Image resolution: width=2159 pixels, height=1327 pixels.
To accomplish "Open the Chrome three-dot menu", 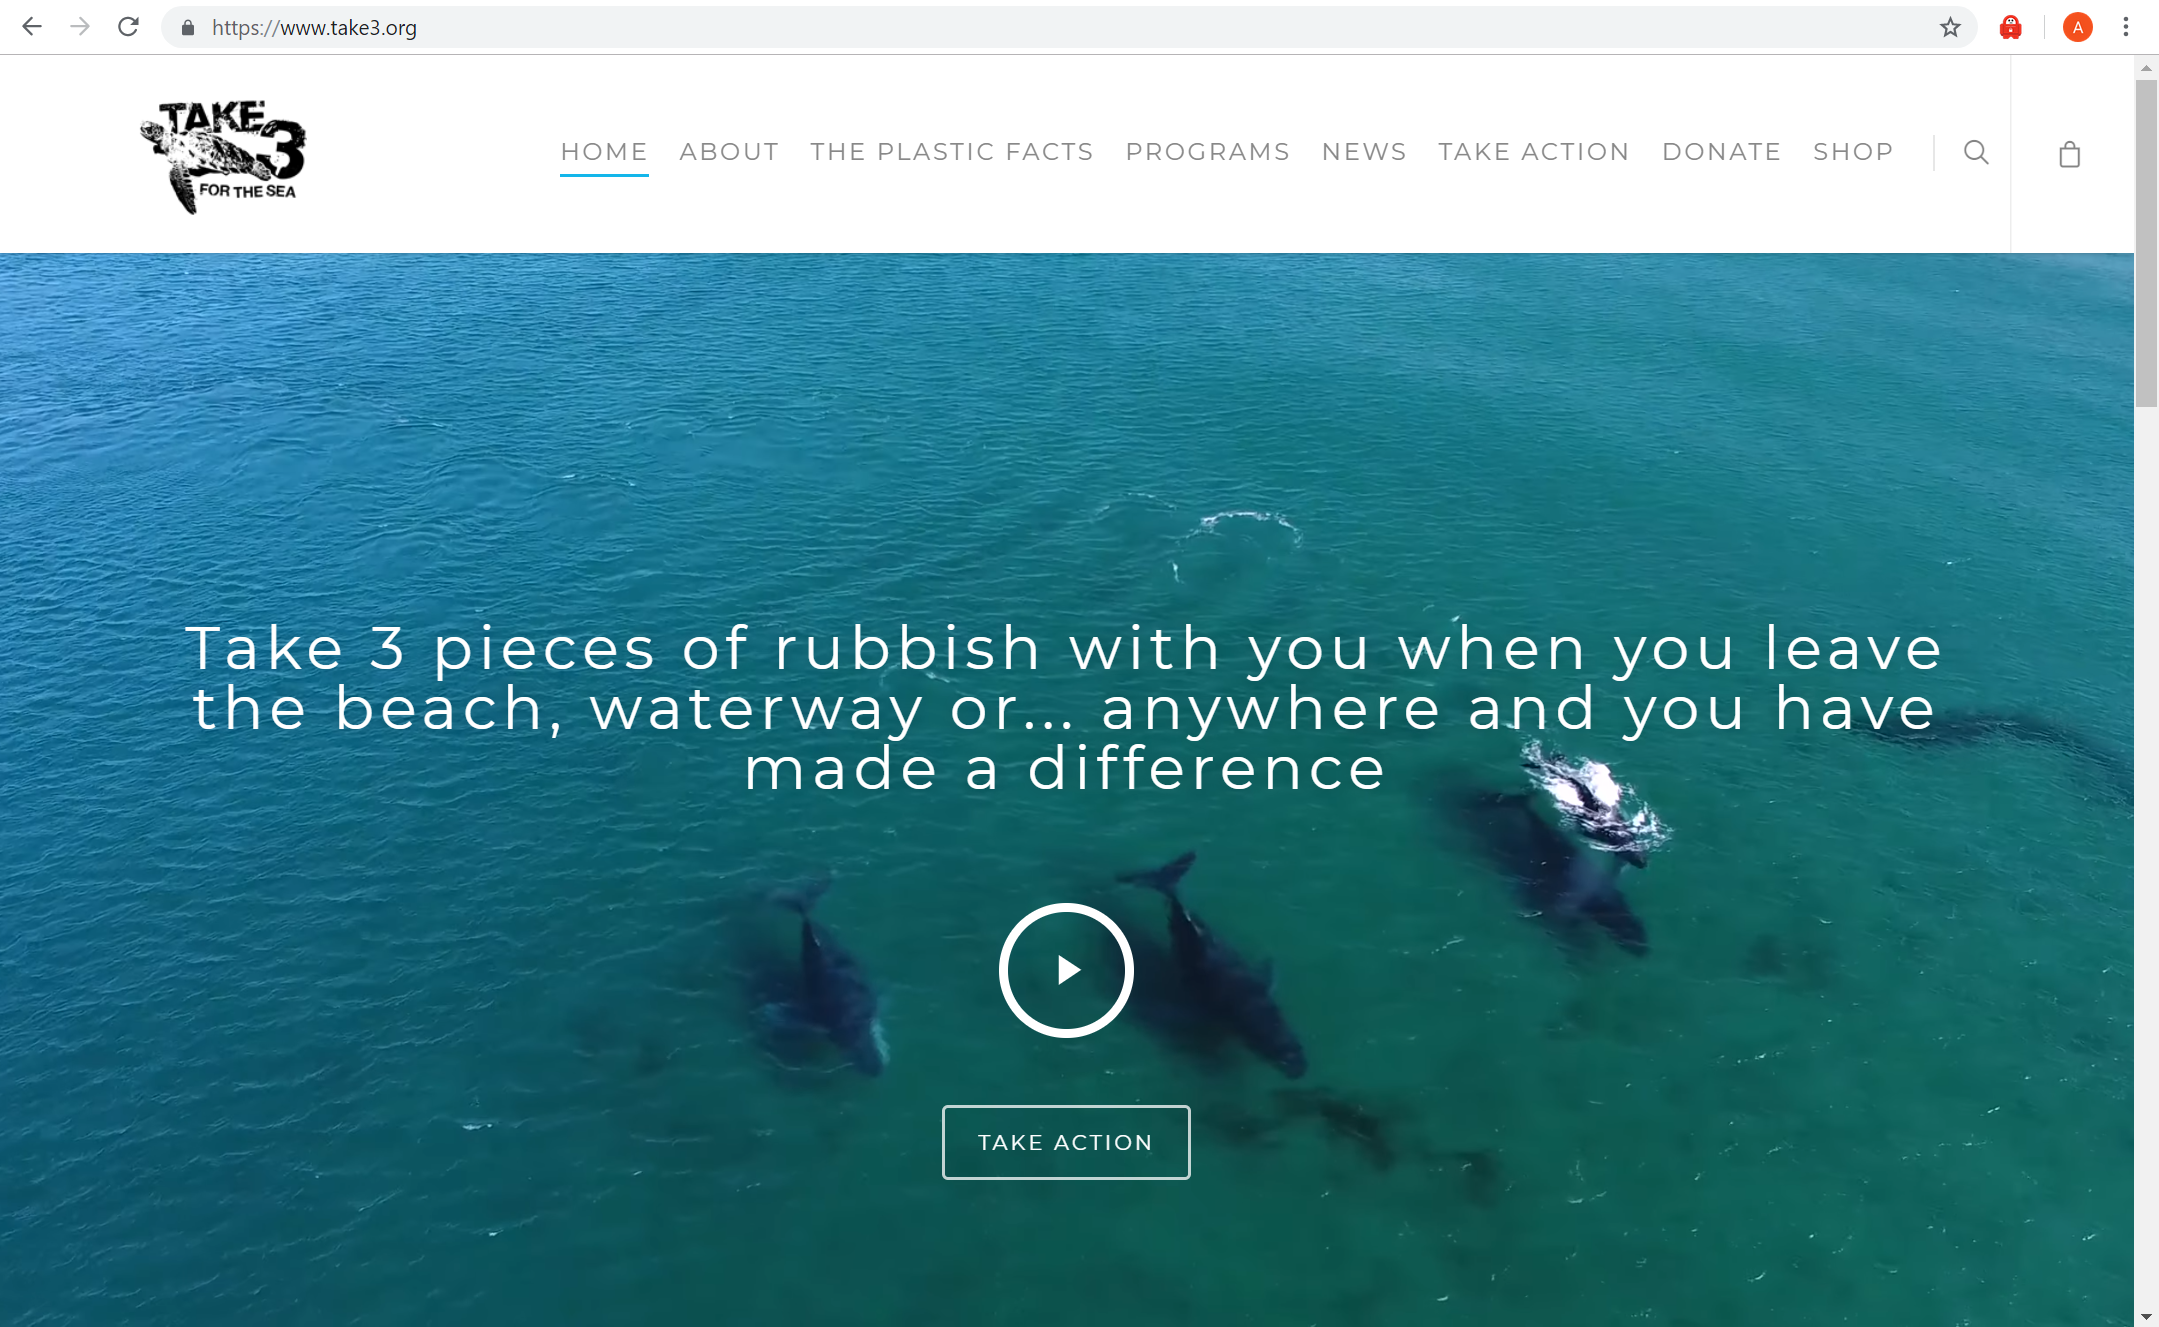I will coord(2126,27).
